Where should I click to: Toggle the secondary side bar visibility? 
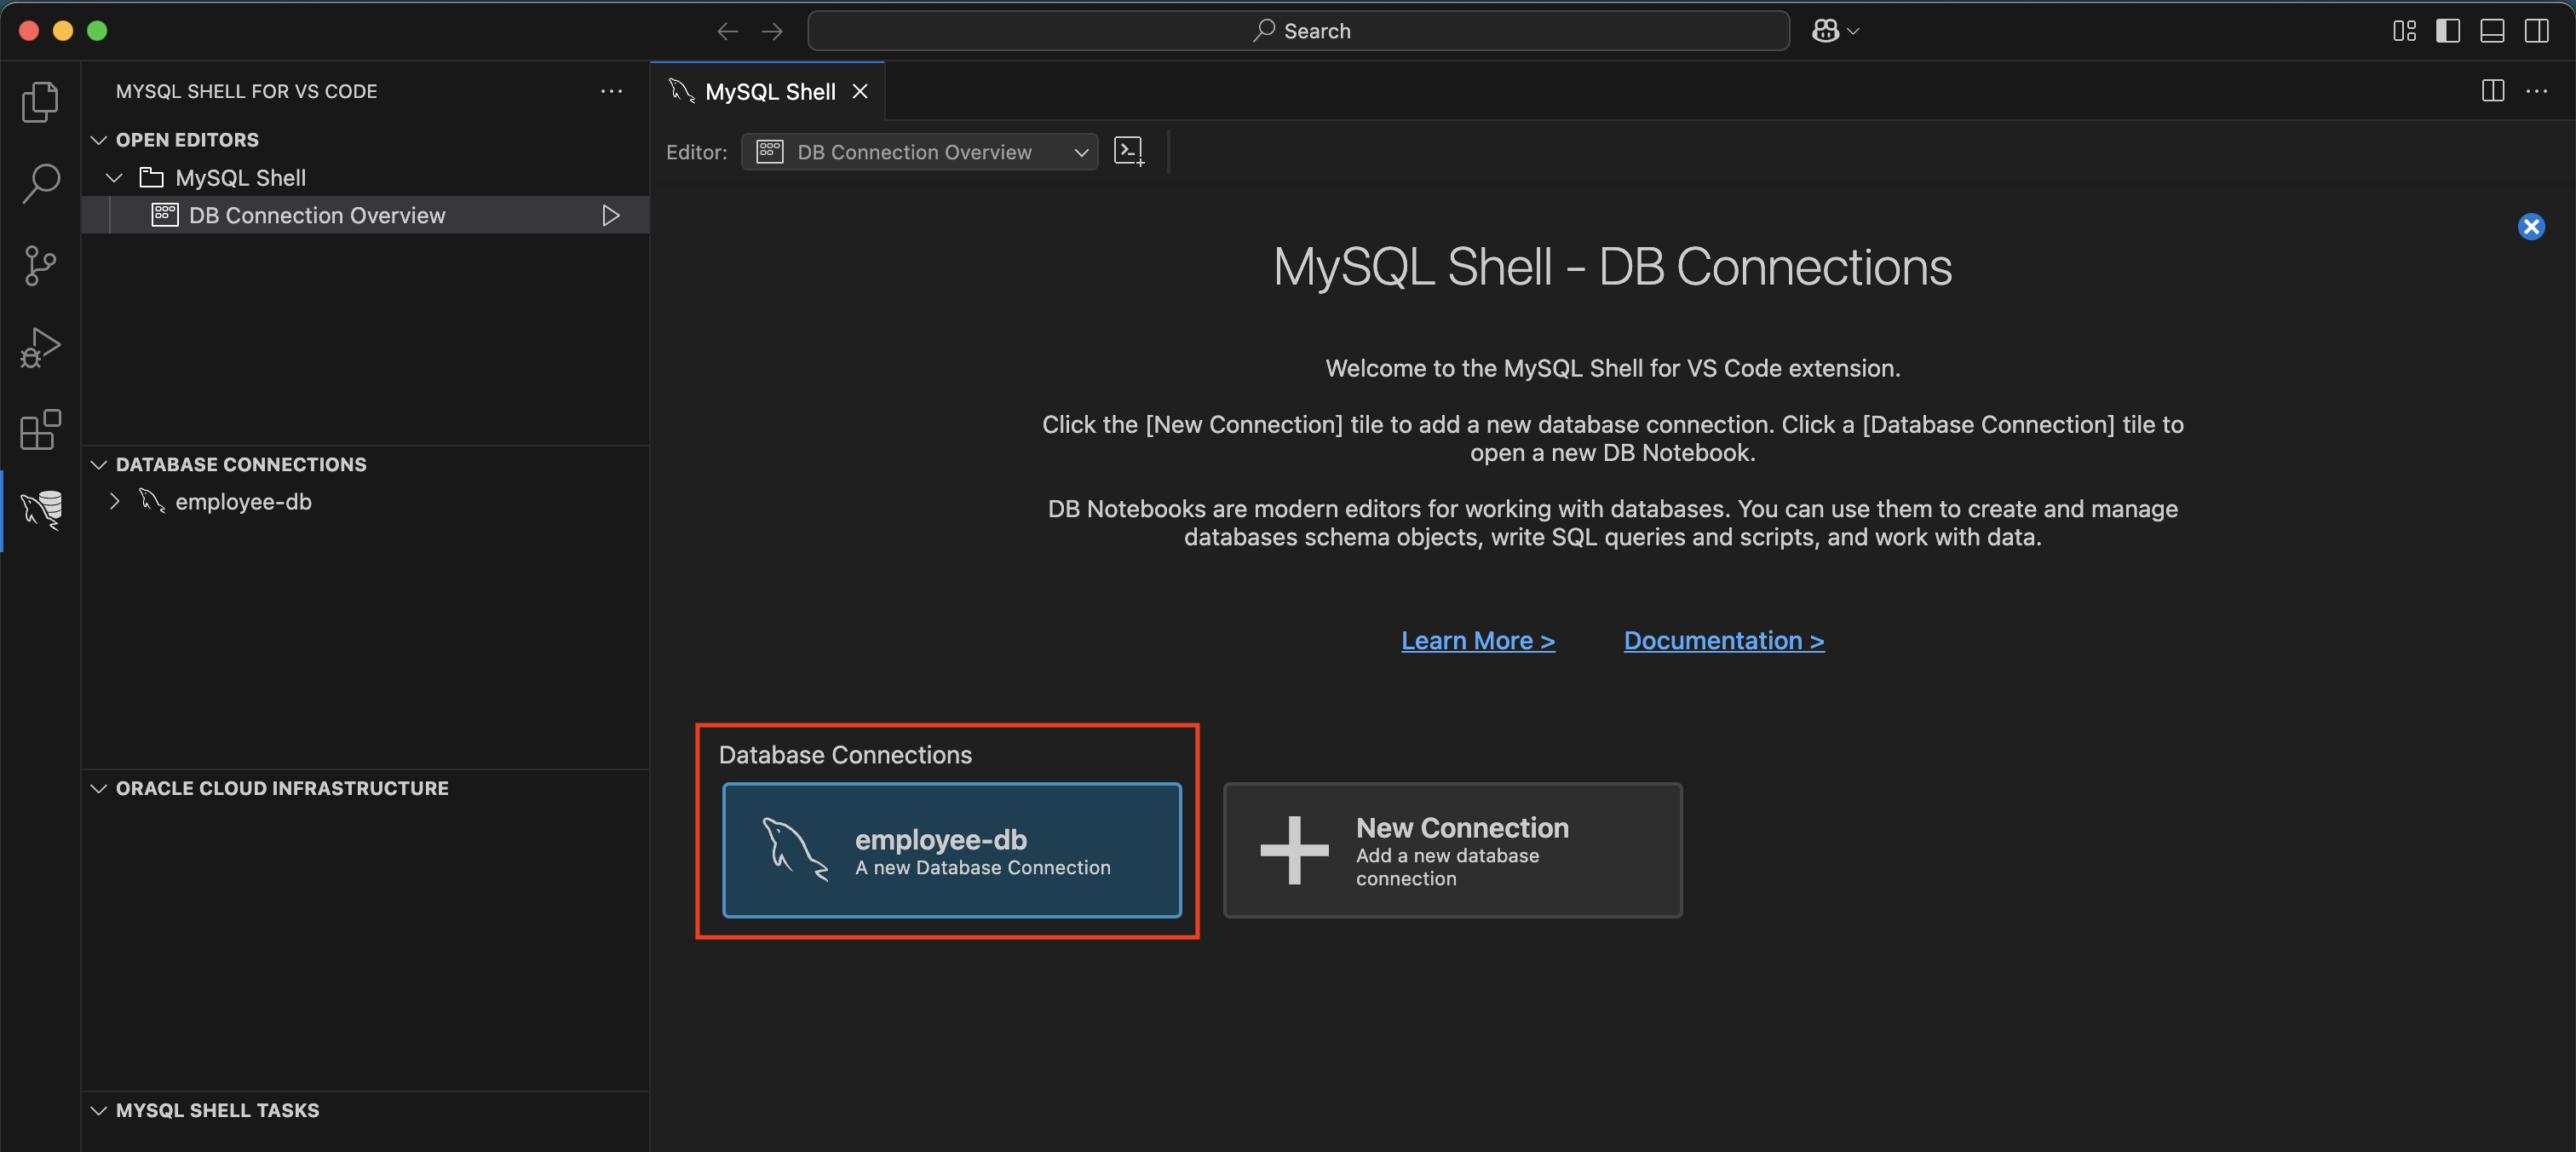[2537, 31]
